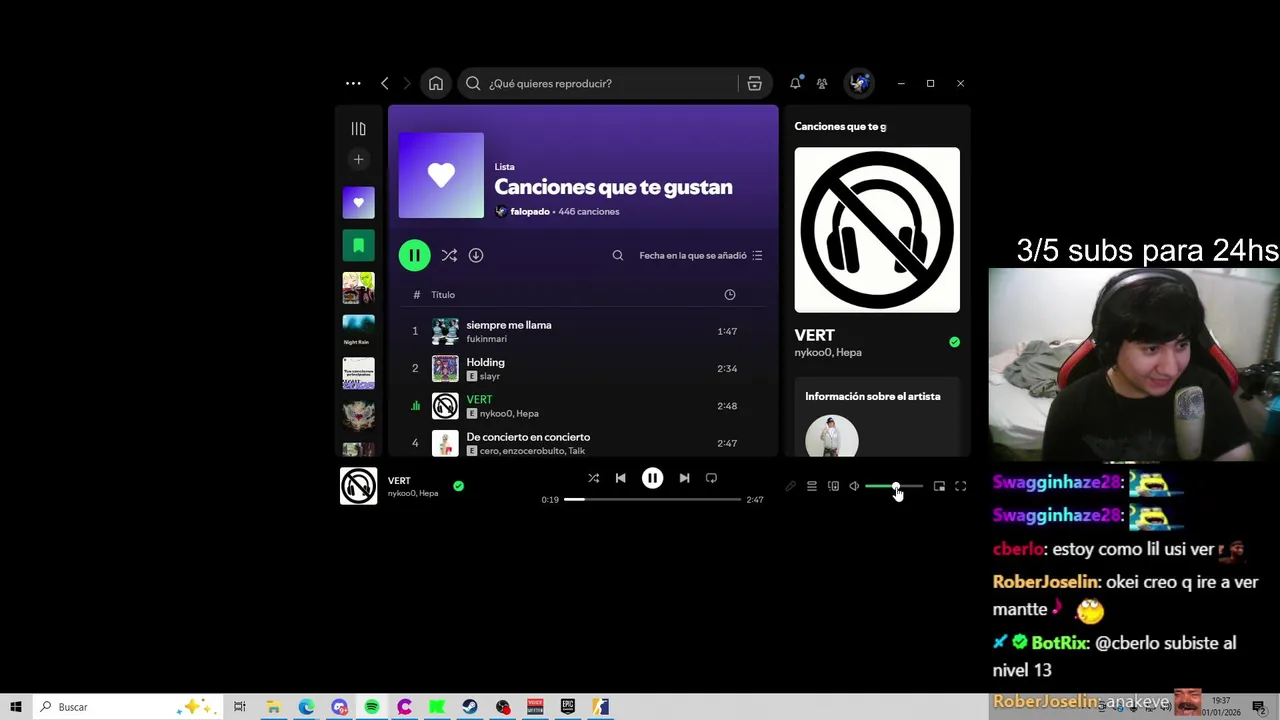Image resolution: width=1280 pixels, height=720 pixels.
Task: Open lyrics microphone icon
Action: pos(790,486)
